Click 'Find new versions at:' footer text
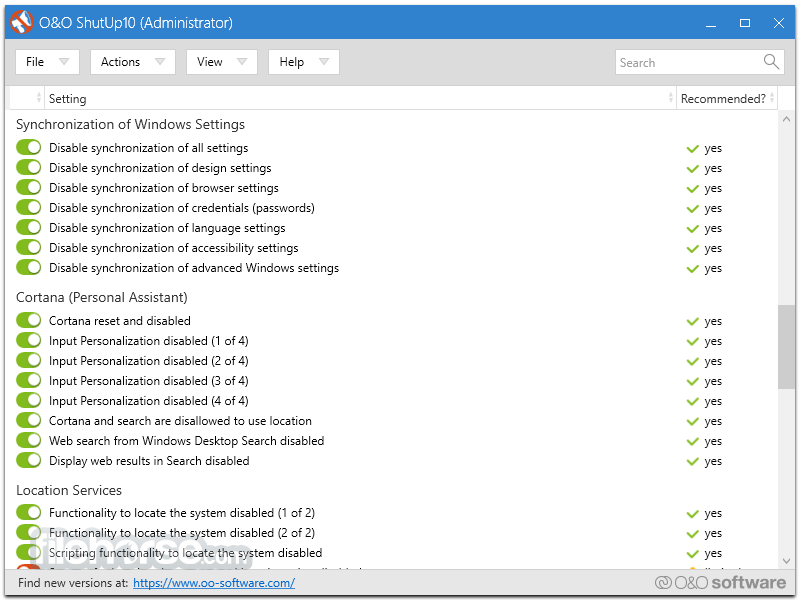 tap(73, 583)
